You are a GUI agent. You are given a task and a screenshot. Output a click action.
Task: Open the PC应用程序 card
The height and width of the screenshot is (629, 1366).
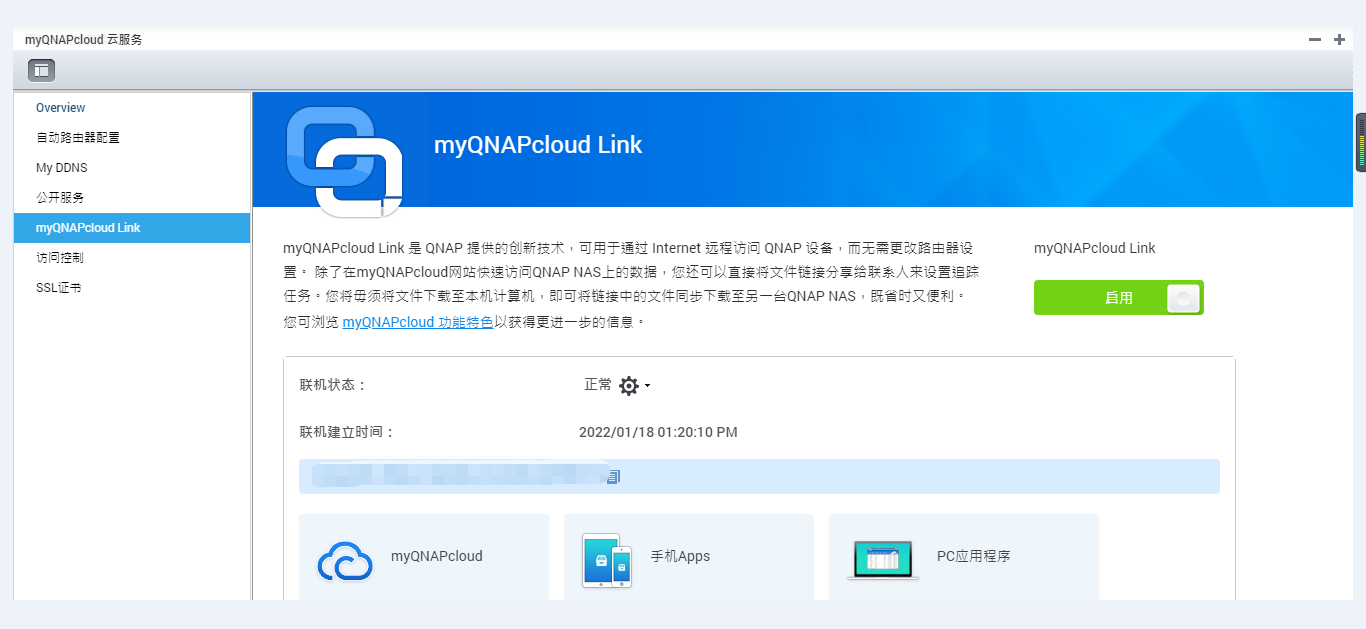(964, 557)
